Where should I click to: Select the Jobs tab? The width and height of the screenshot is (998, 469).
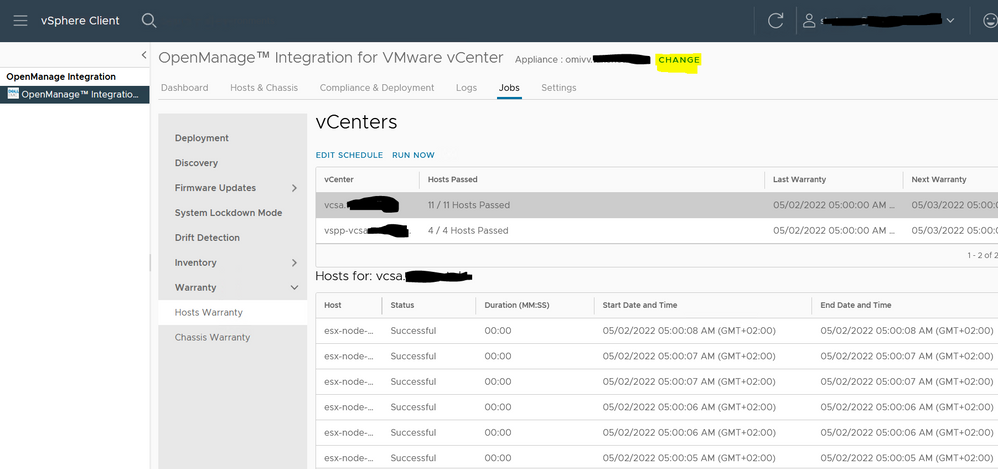pyautogui.click(x=509, y=88)
